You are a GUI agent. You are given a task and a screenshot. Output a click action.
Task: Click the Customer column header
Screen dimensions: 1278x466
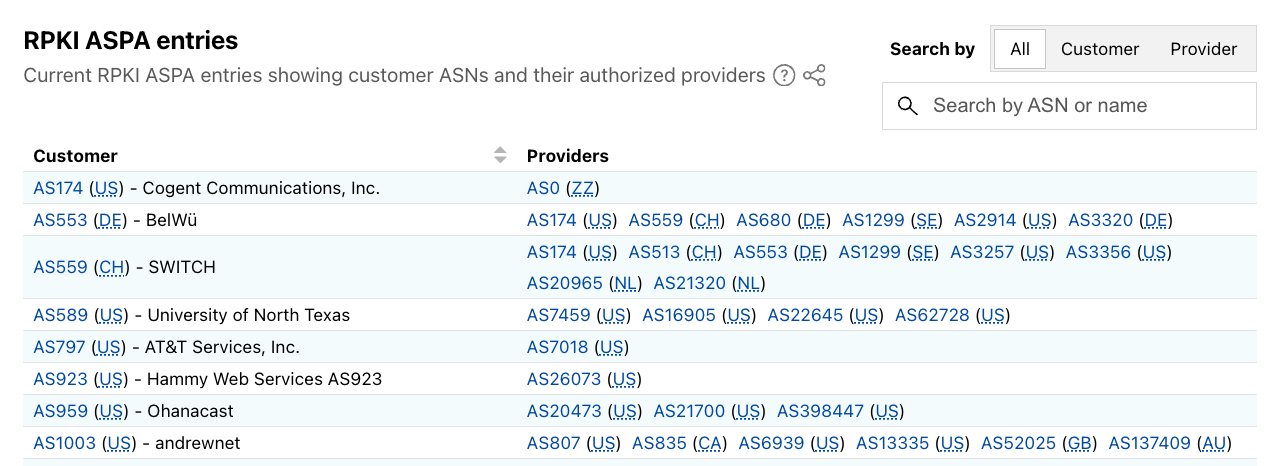(x=75, y=156)
